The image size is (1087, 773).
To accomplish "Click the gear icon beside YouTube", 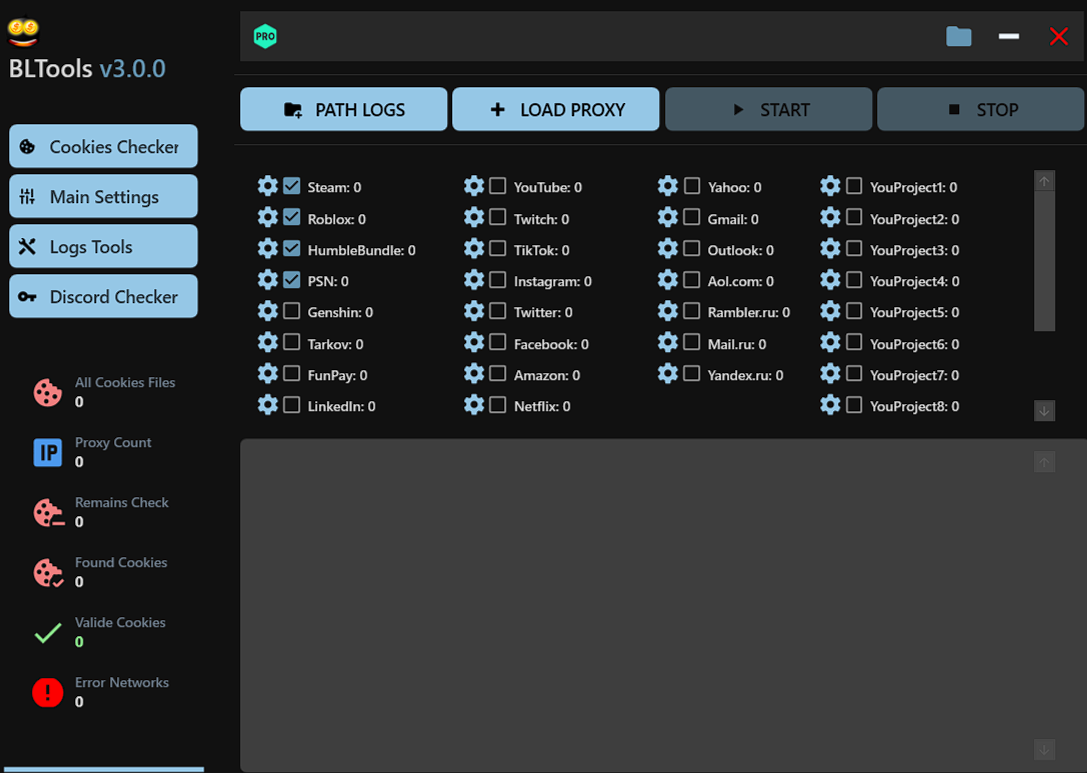I will pos(474,186).
